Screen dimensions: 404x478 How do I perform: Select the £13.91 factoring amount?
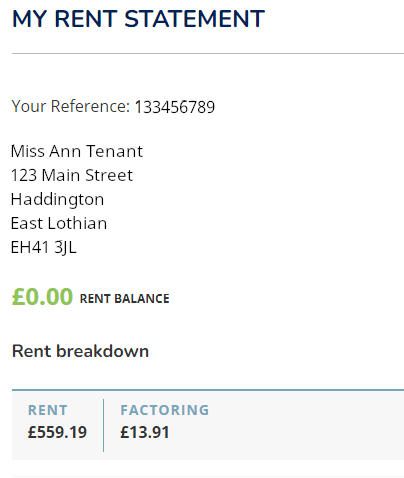[145, 432]
